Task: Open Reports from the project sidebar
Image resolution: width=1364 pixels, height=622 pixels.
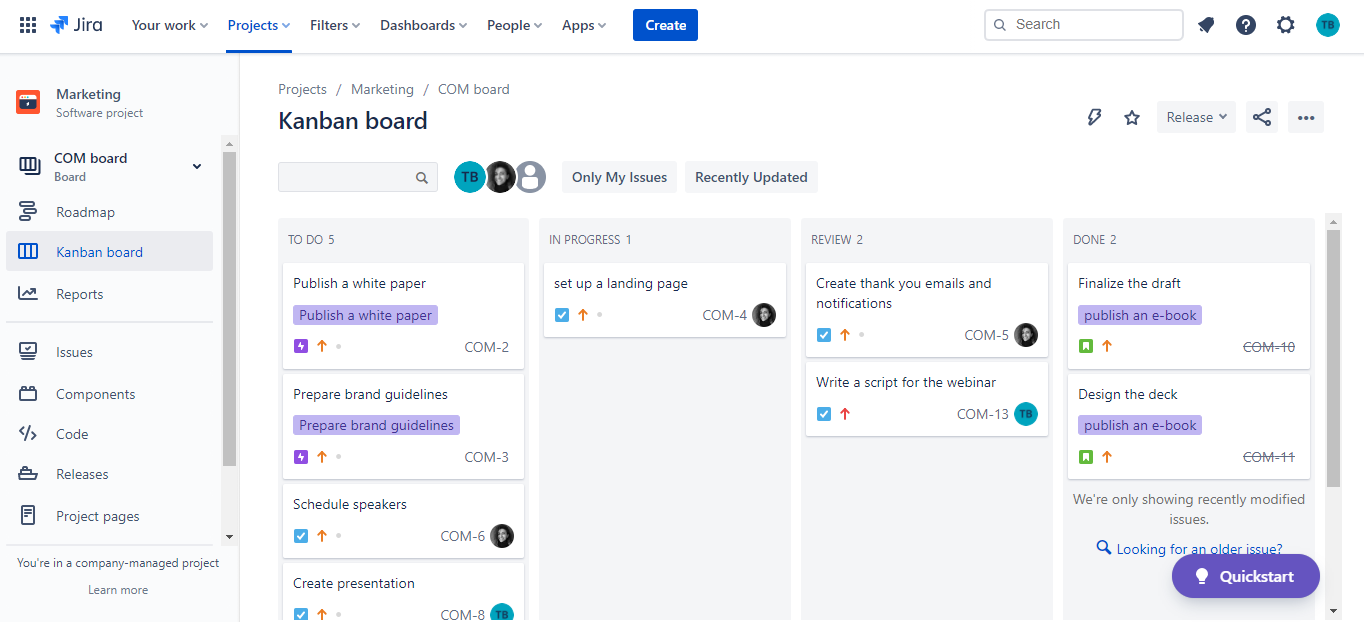Action: click(x=77, y=293)
